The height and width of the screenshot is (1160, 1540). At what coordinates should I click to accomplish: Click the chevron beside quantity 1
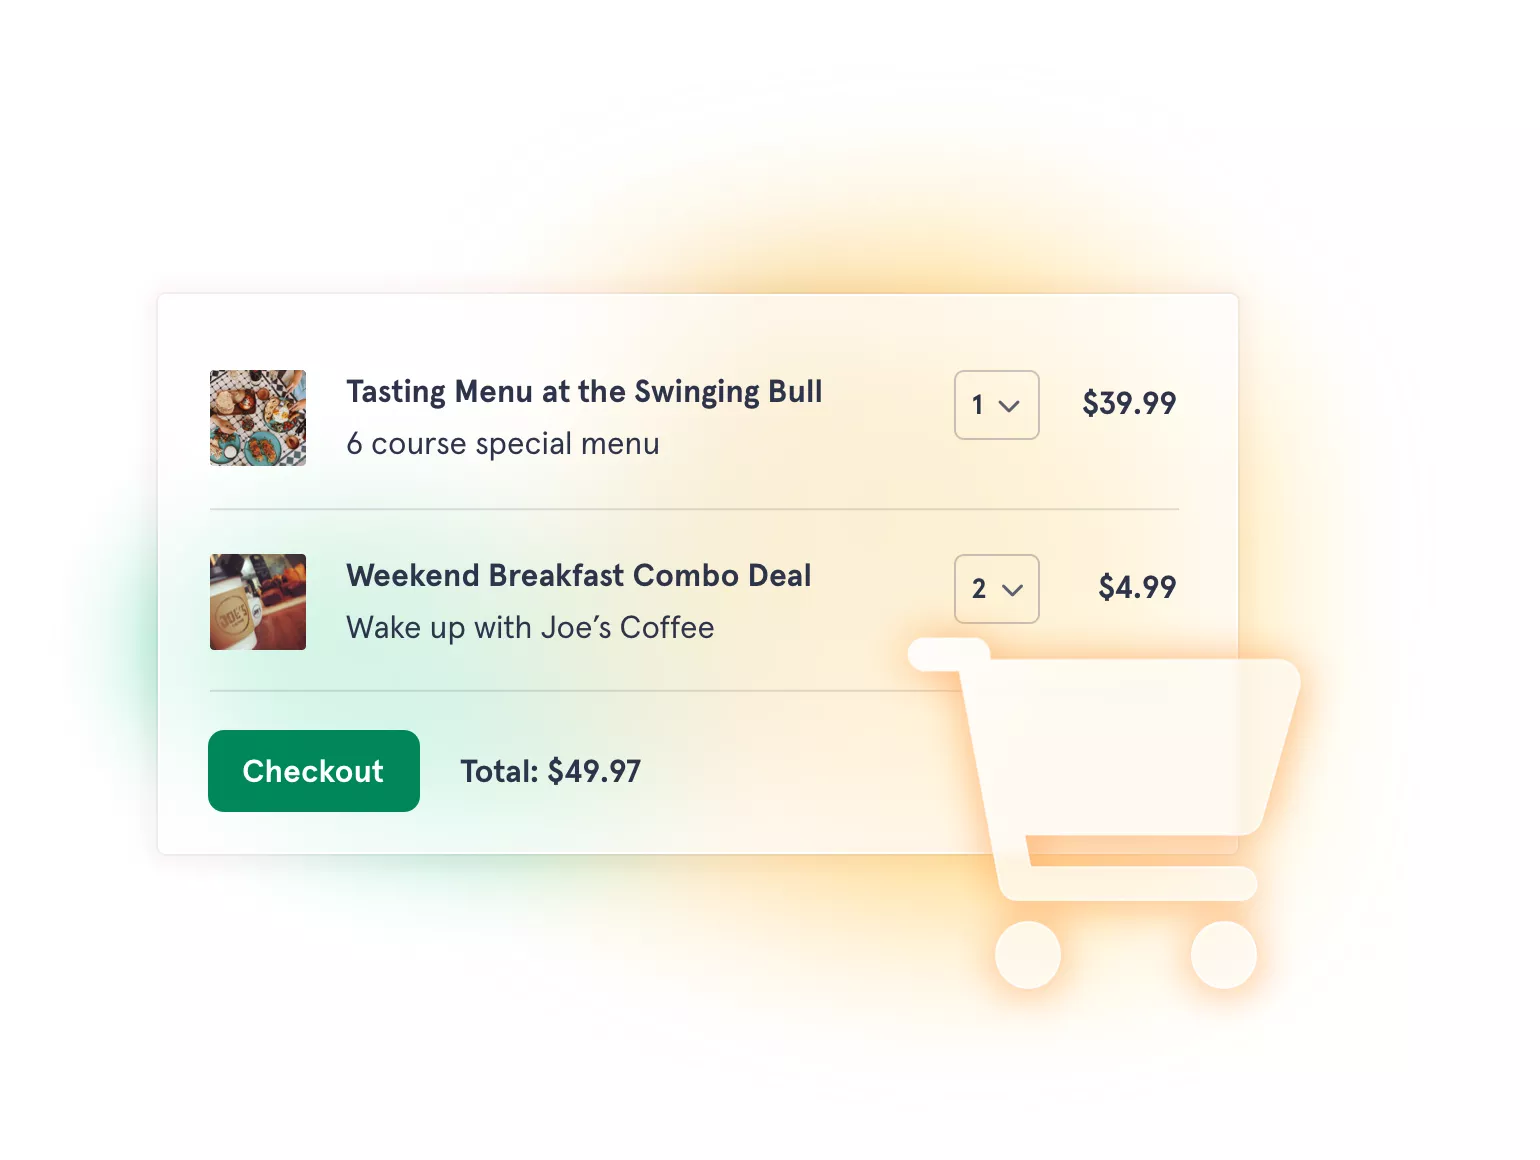click(1010, 406)
